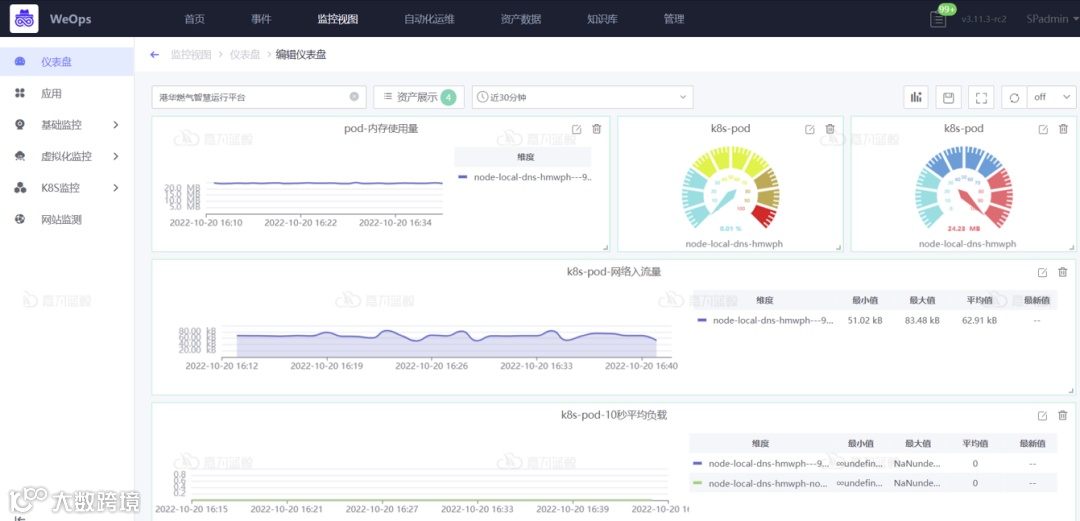Refresh dashboard using the circular arrow icon
Viewport: 1080px width, 521px height.
pyautogui.click(x=1014, y=97)
